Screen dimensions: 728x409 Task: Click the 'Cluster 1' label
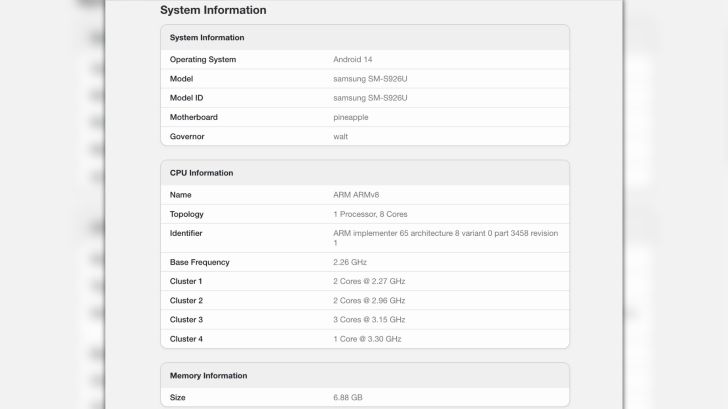click(x=186, y=281)
